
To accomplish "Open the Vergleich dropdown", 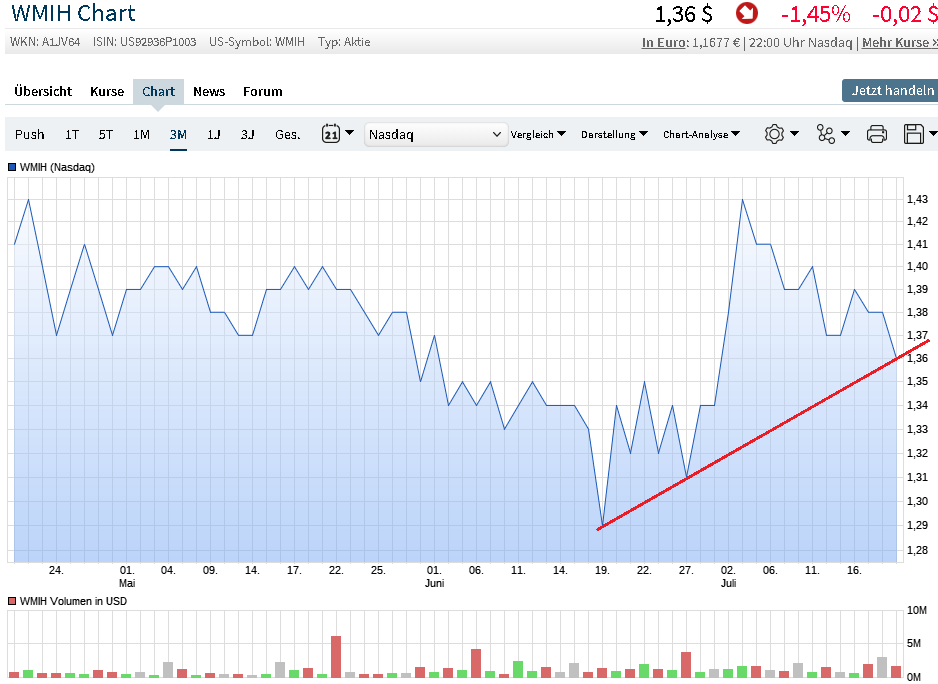I will [x=538, y=135].
